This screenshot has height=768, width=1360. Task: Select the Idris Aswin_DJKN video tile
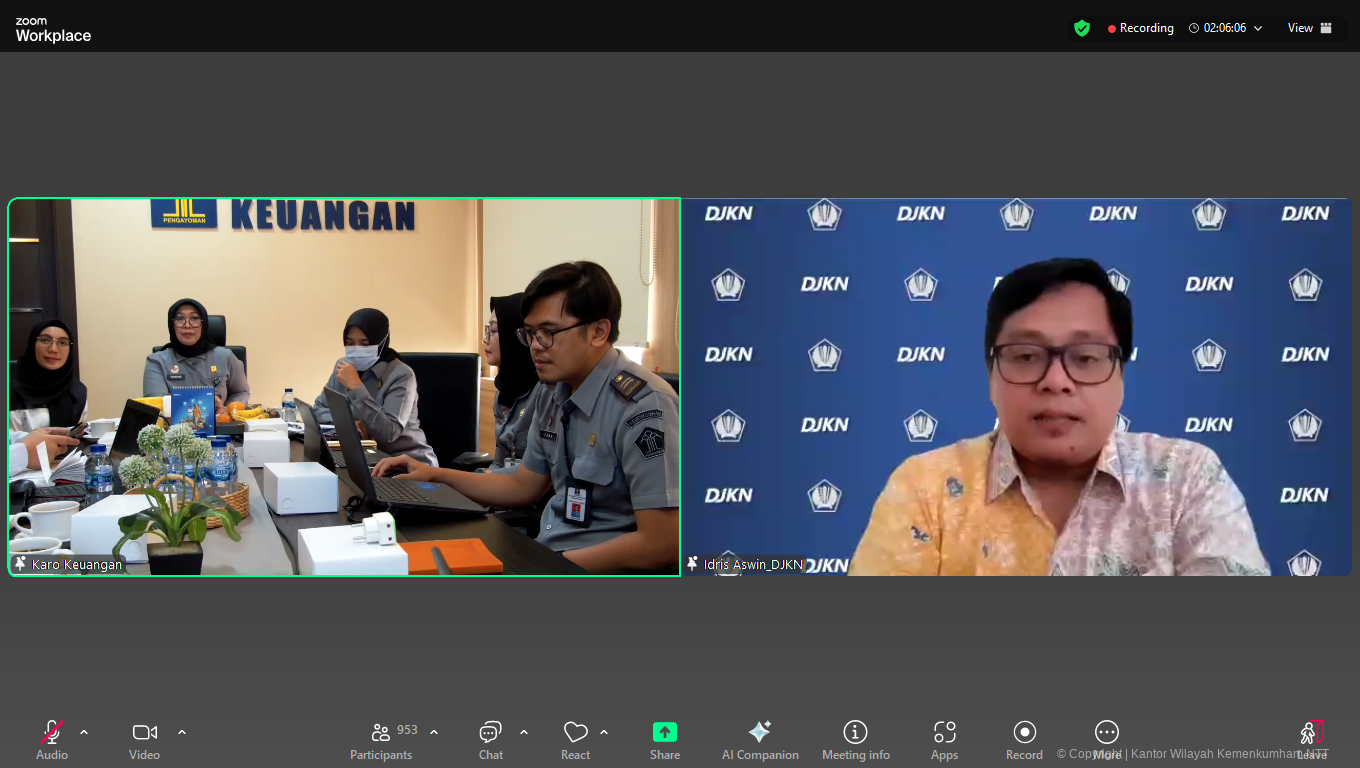pos(1016,387)
